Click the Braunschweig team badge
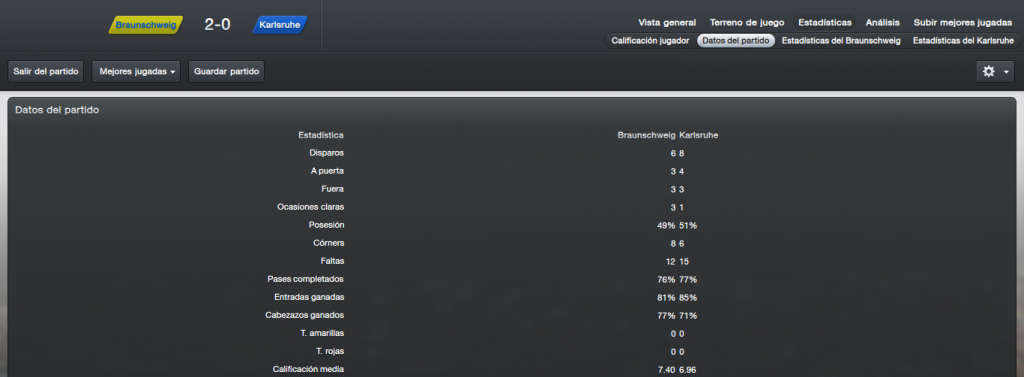This screenshot has width=1024, height=377. coord(146,25)
